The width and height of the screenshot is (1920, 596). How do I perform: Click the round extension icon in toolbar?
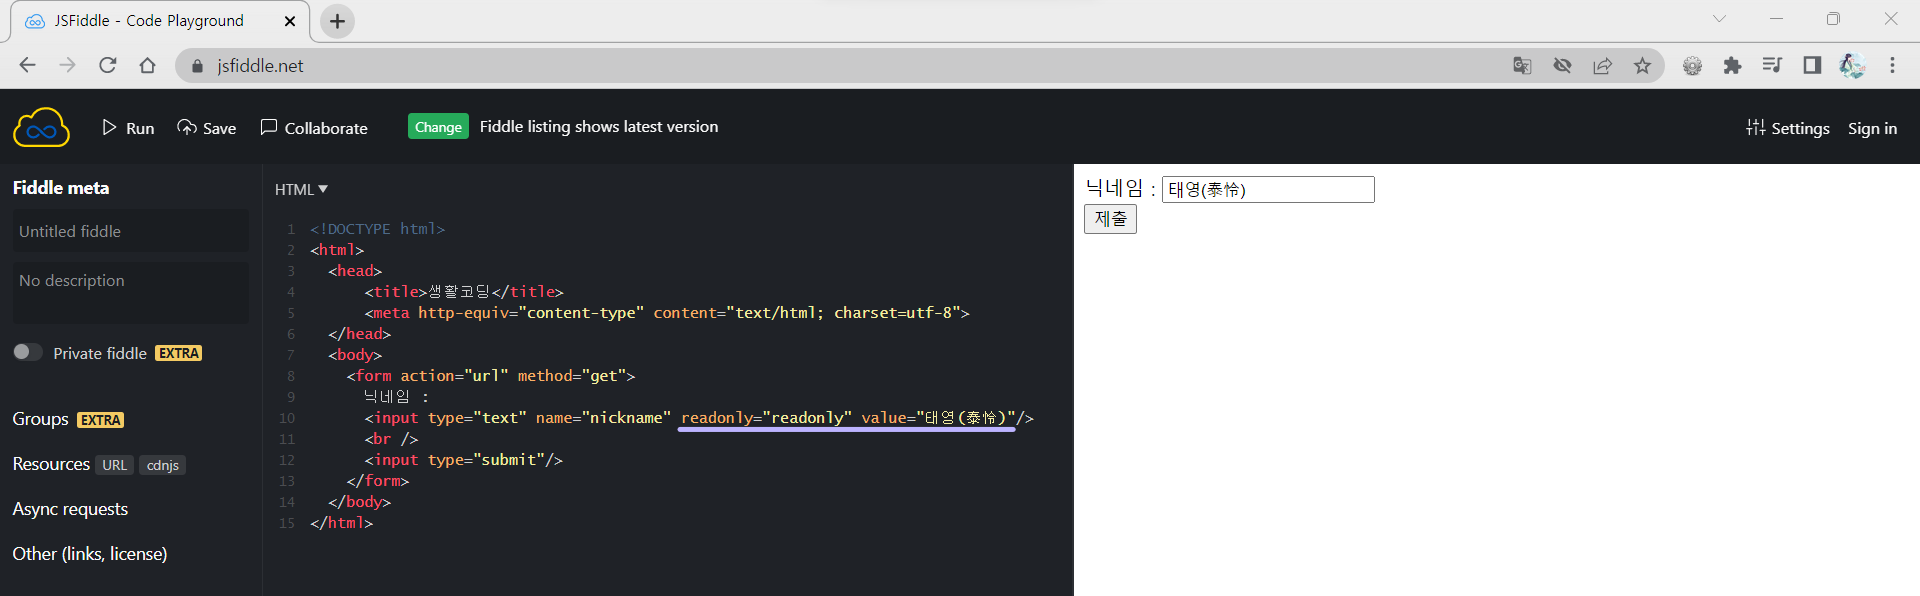click(1692, 65)
